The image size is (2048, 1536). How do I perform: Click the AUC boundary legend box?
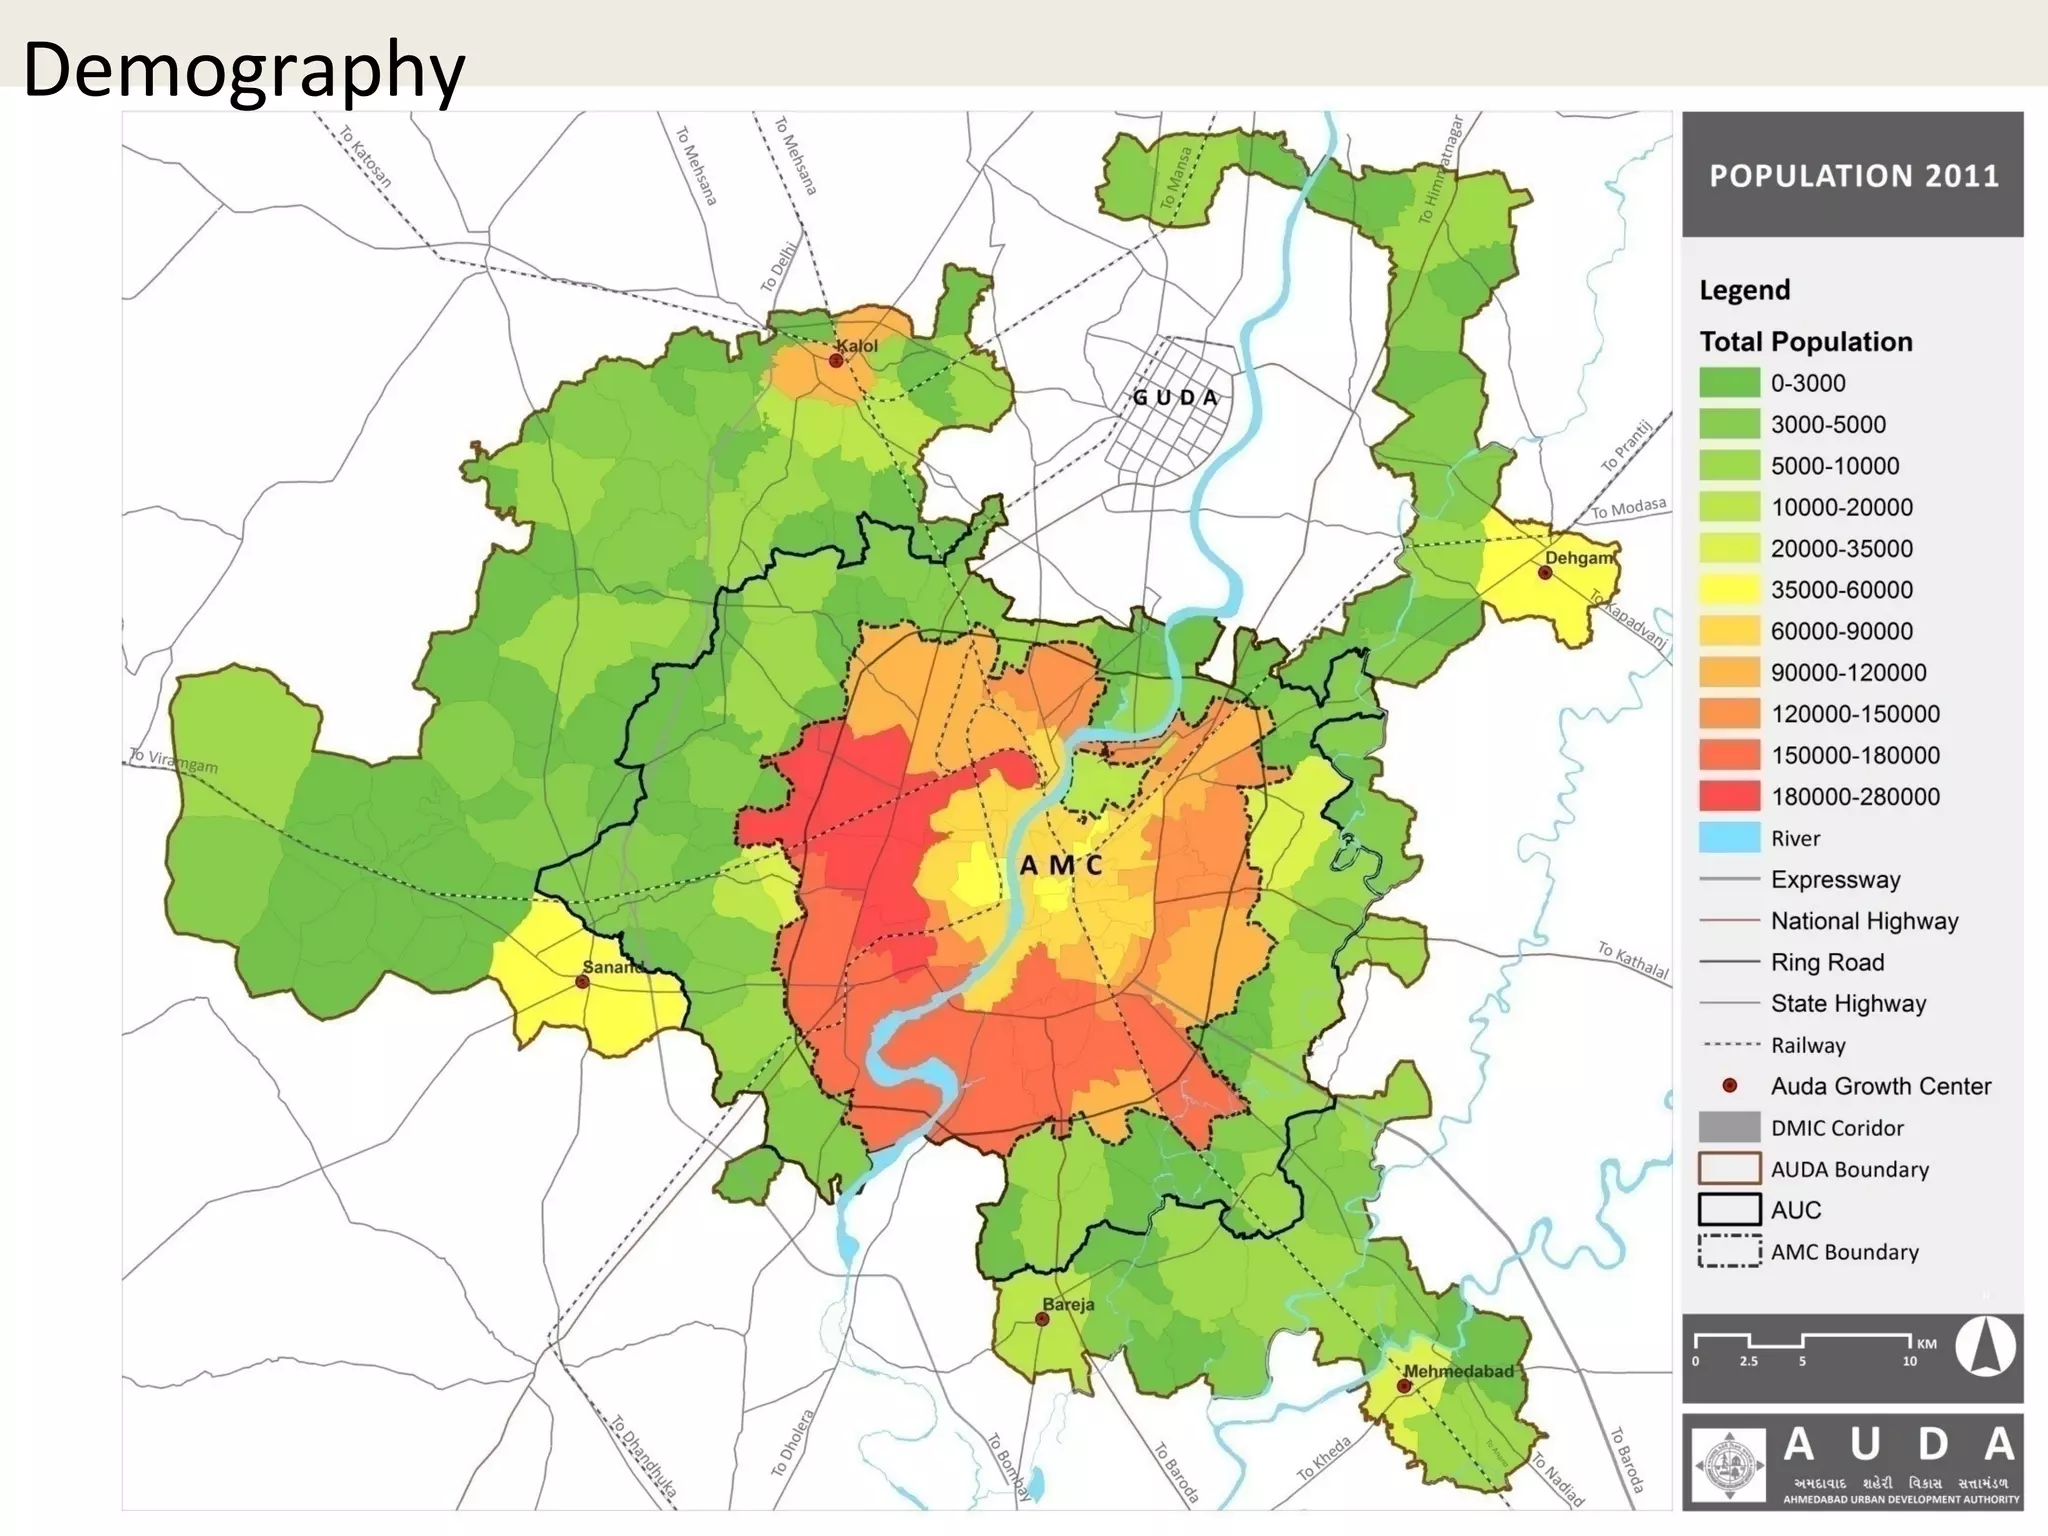point(1729,1210)
